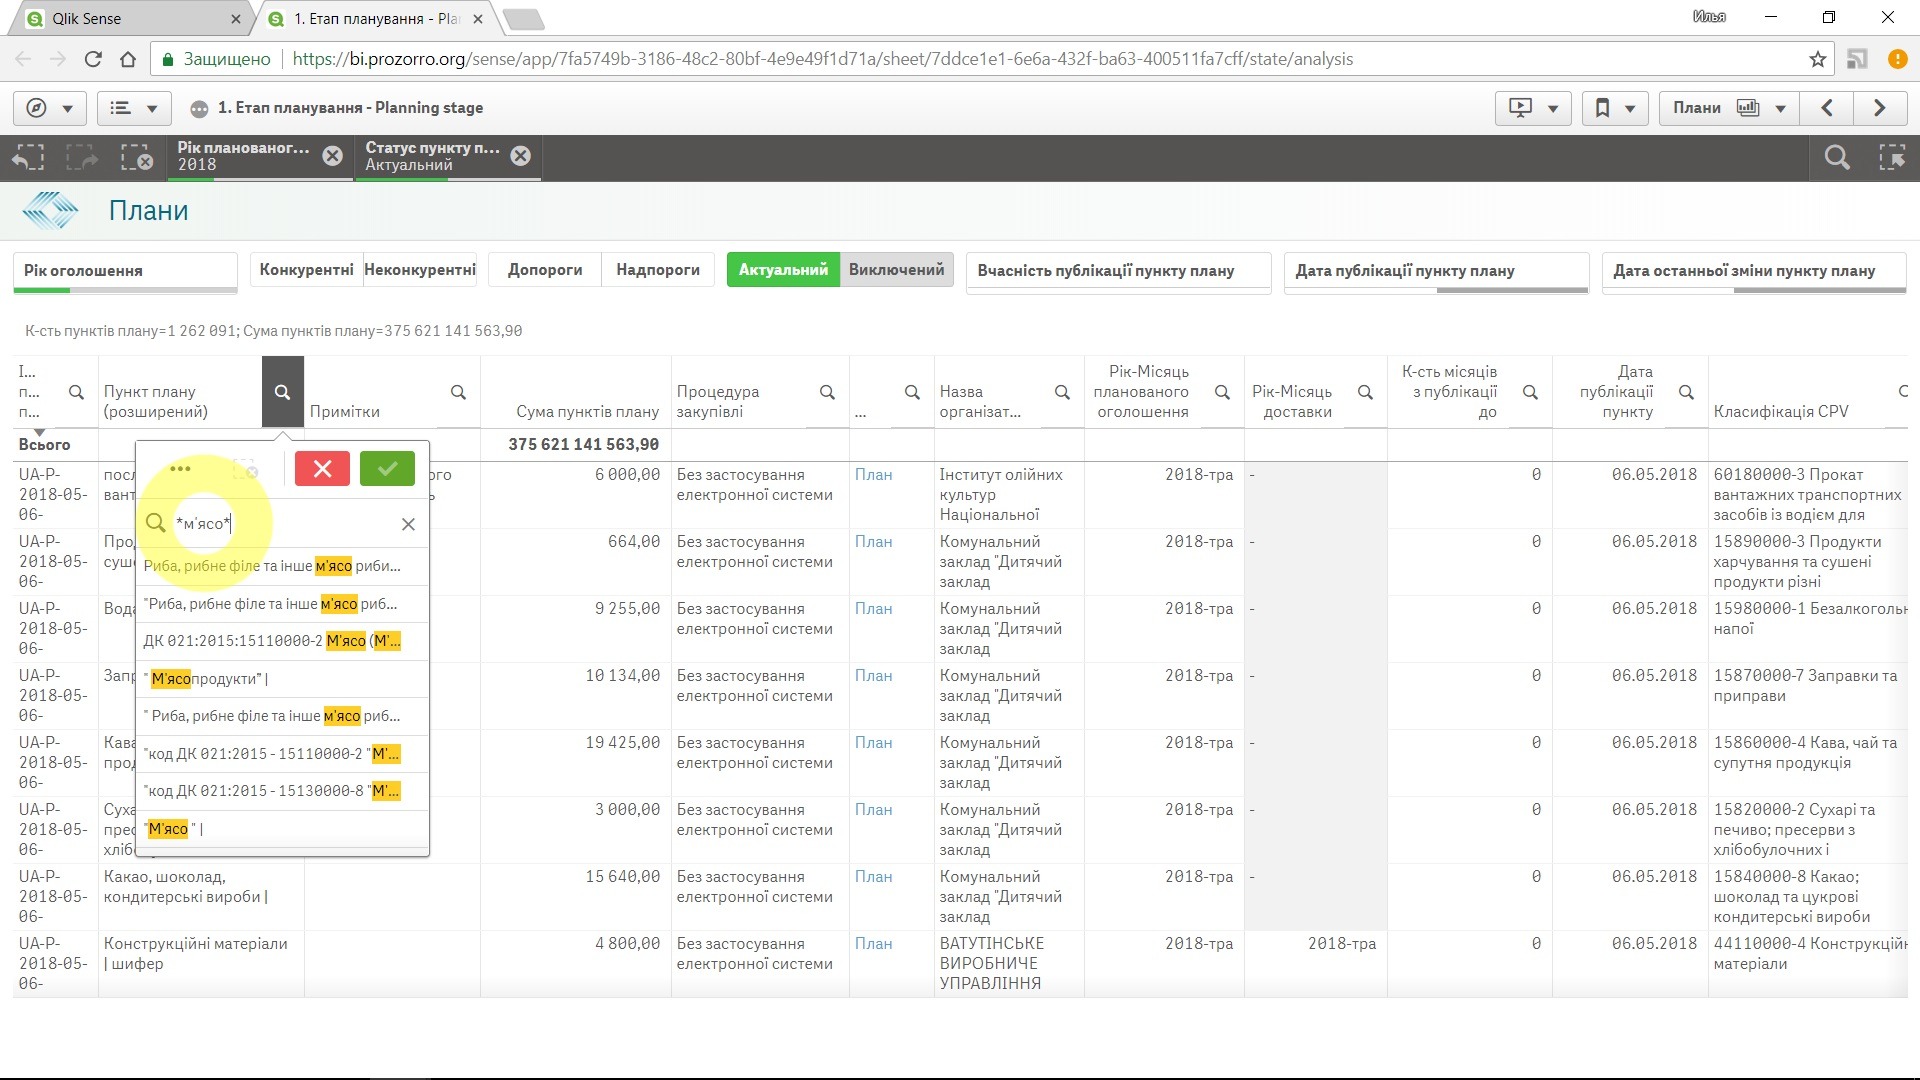1920x1080 pixels.
Task: Confirm selection with green checkmark button
Action: pyautogui.click(x=387, y=468)
